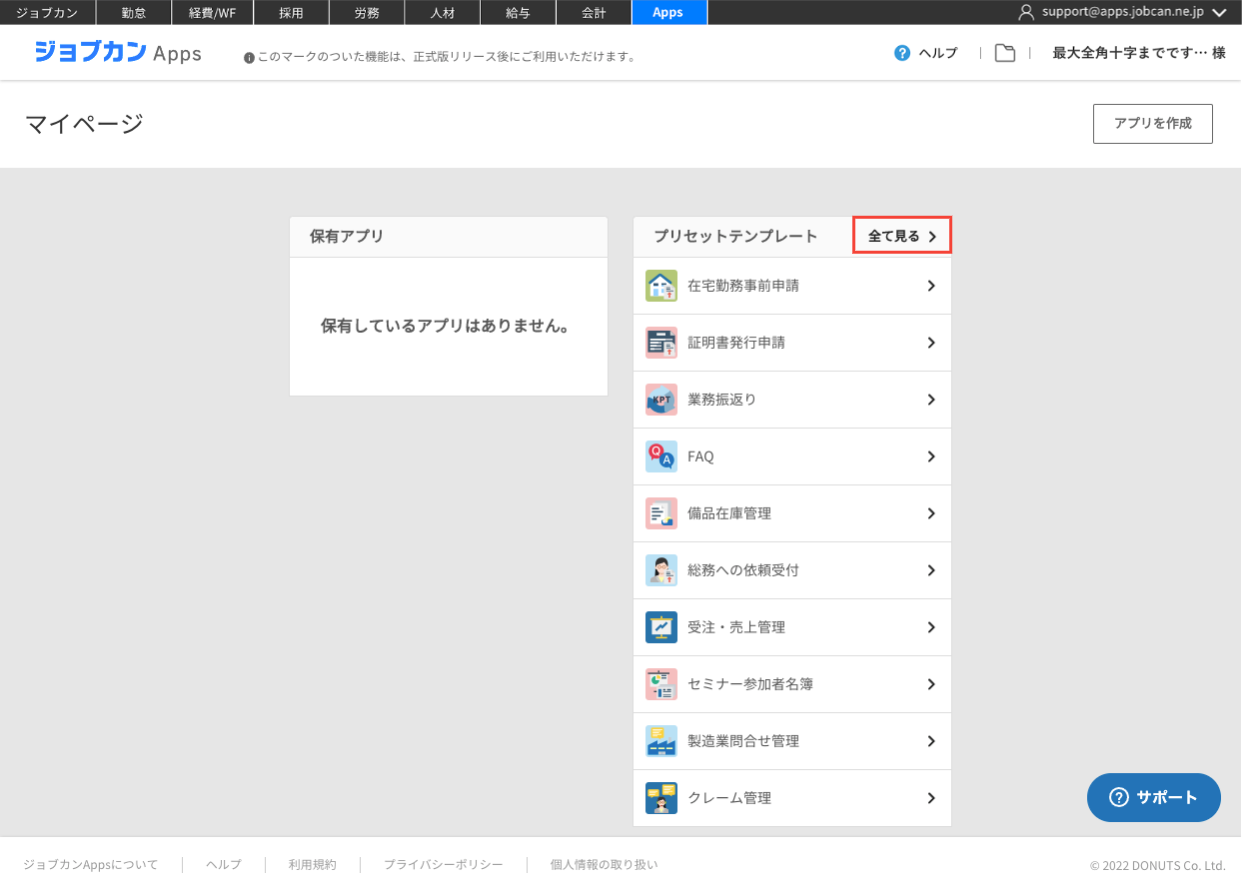Click the 証明書発行申請 template icon
This screenshot has height=894, width=1242.
pyautogui.click(x=661, y=343)
